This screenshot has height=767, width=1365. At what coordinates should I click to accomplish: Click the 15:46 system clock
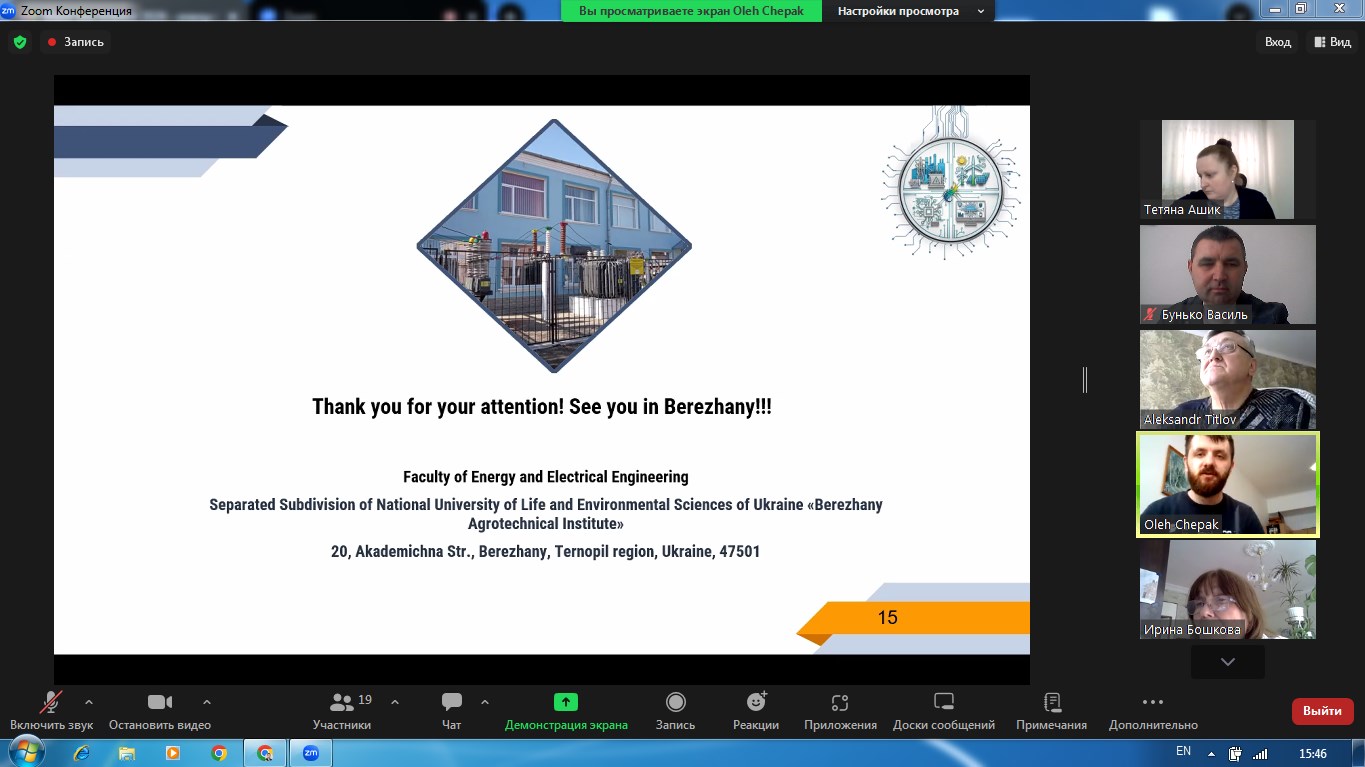[1312, 754]
